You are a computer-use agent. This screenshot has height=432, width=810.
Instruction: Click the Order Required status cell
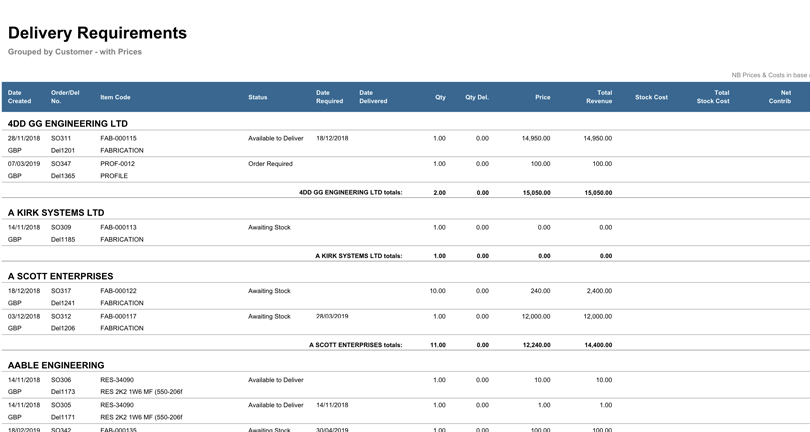coord(270,163)
